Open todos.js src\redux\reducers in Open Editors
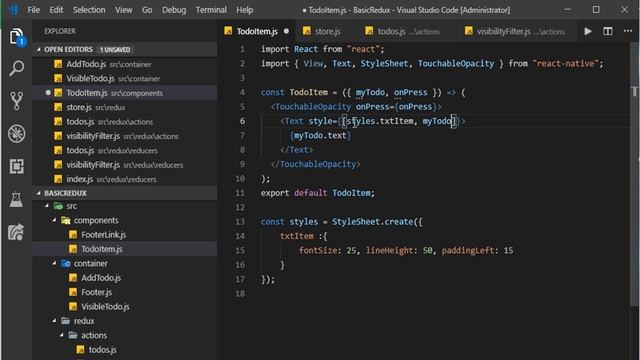The image size is (640, 360). [124, 150]
